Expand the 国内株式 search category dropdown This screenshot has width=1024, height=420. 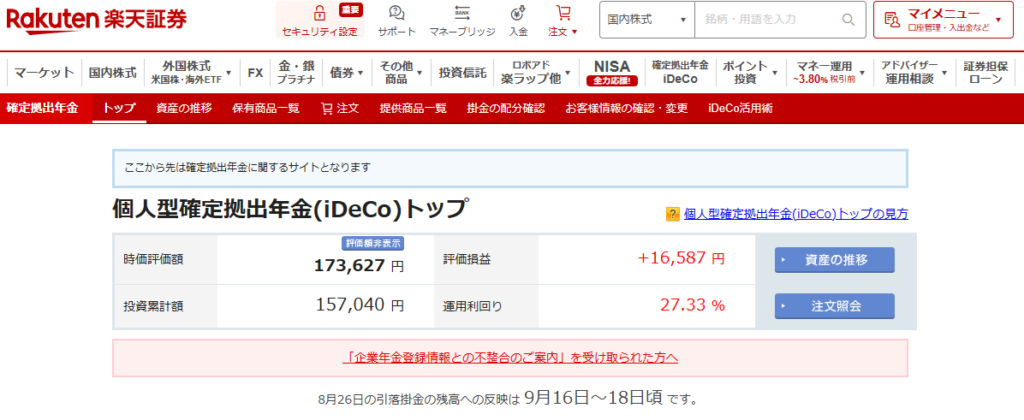[648, 19]
